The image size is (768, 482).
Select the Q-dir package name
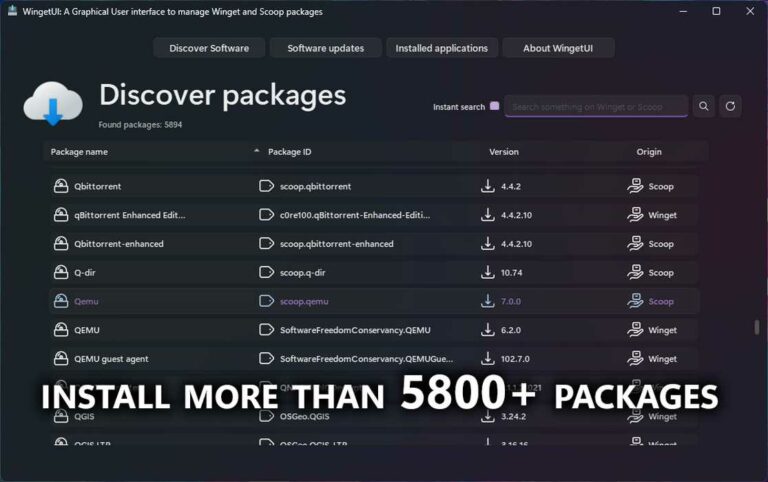(85, 272)
